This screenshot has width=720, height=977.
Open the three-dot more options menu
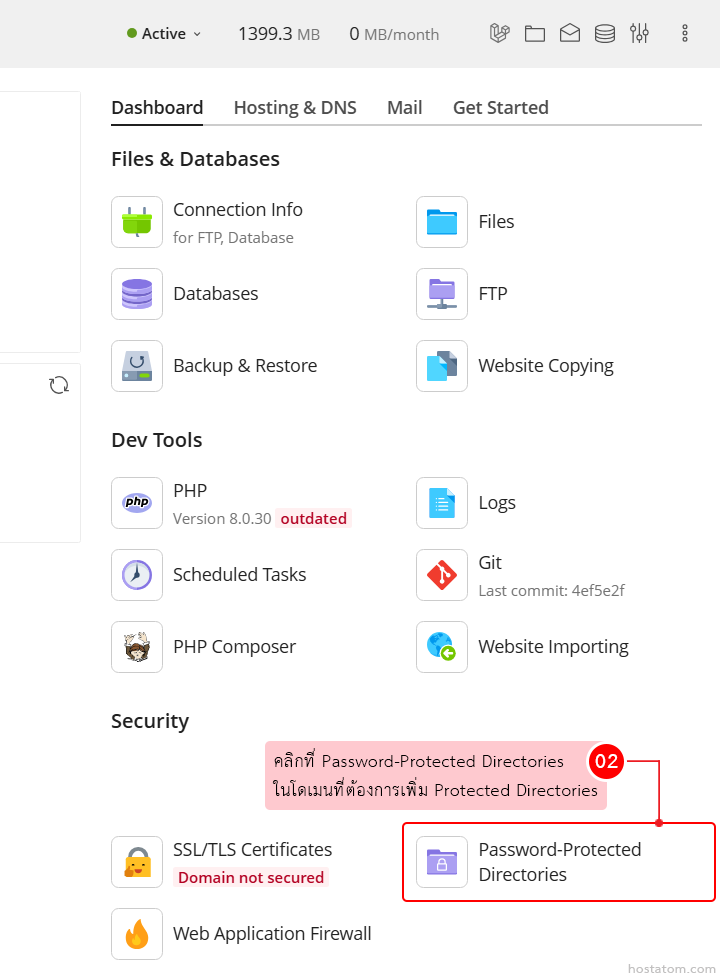[x=685, y=33]
